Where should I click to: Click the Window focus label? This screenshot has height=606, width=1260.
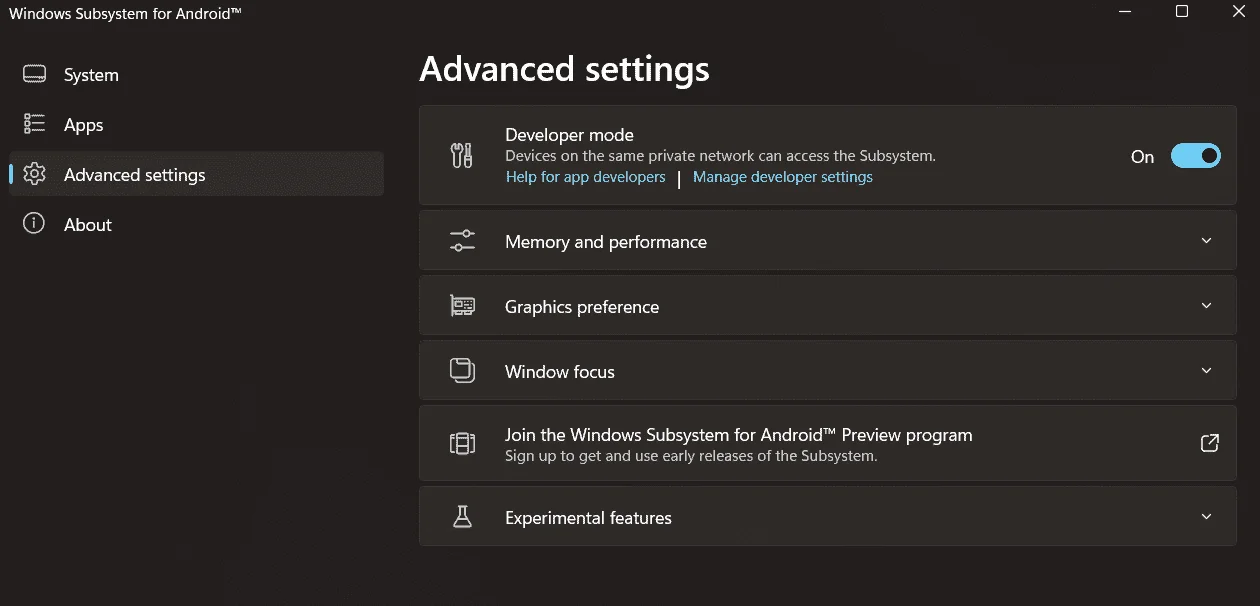pos(560,372)
